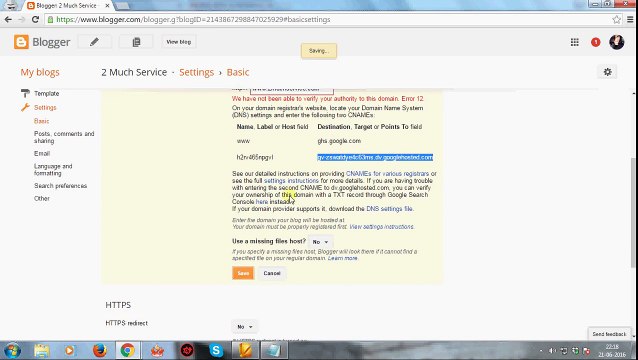
Task: Go back with browser back arrow
Action: coord(8,20)
